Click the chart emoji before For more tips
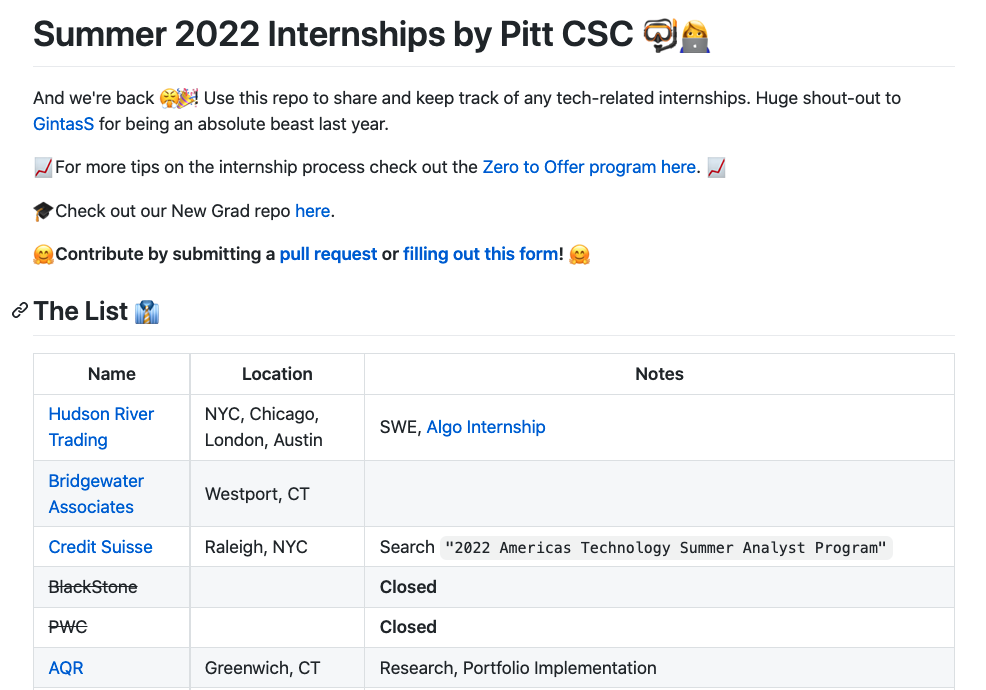 coord(43,168)
